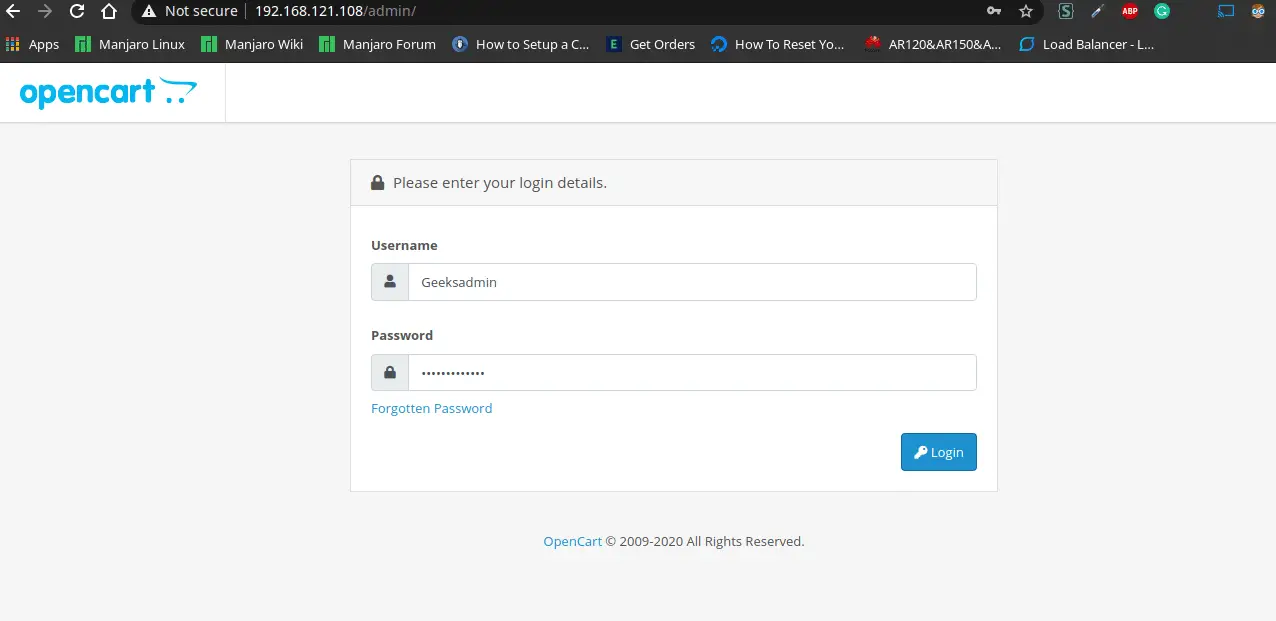Viewport: 1276px width, 621px height.
Task: Click the eyedropper extension icon
Action: coord(1097,12)
